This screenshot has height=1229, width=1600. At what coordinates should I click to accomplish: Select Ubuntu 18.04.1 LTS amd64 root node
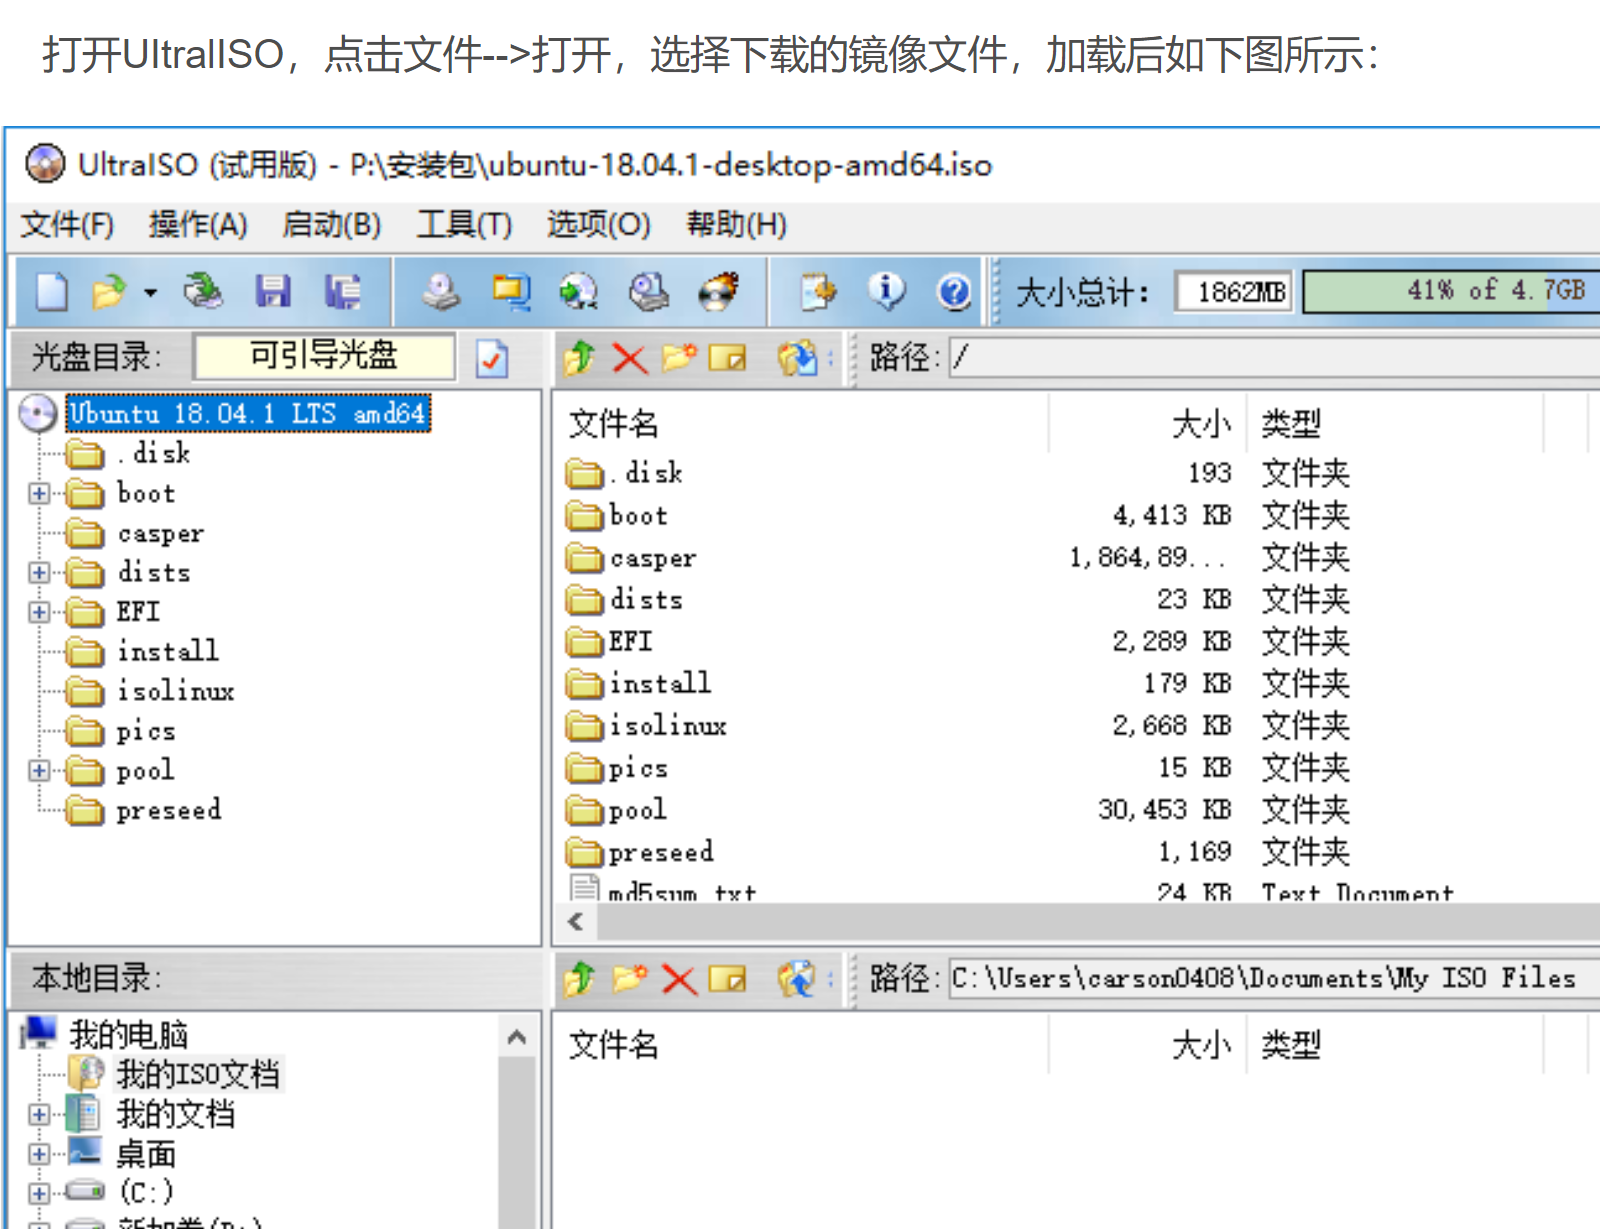pyautogui.click(x=248, y=413)
